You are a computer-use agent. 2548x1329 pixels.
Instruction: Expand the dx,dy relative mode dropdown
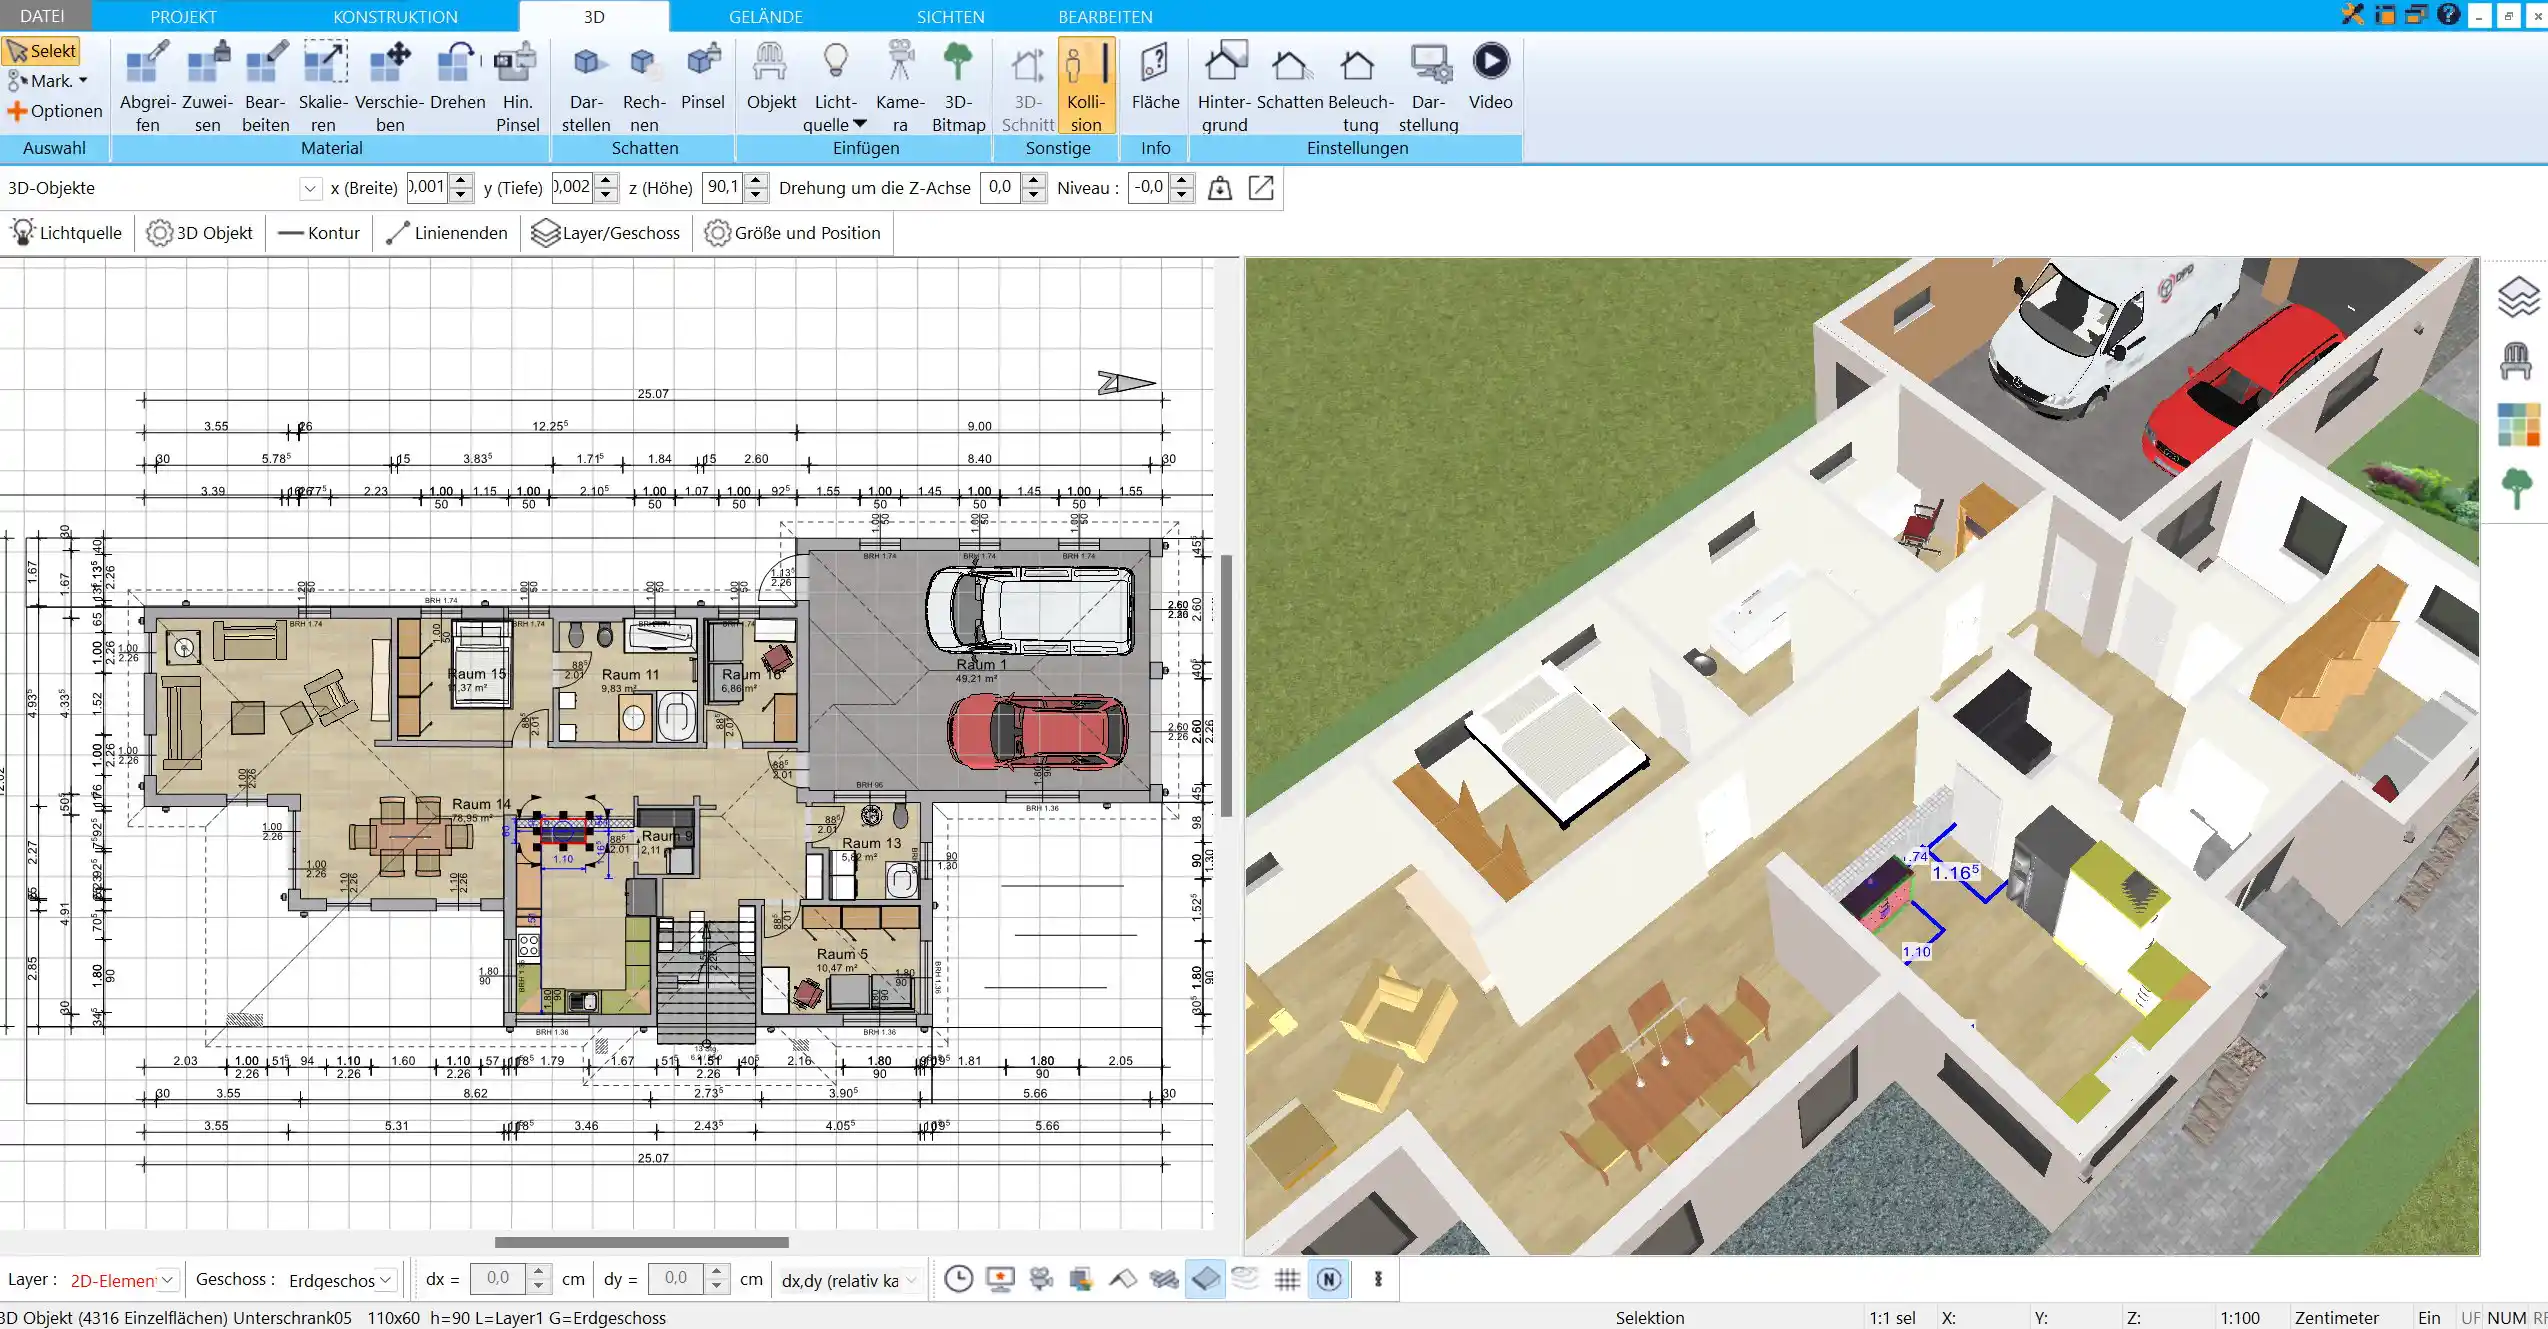[911, 1280]
